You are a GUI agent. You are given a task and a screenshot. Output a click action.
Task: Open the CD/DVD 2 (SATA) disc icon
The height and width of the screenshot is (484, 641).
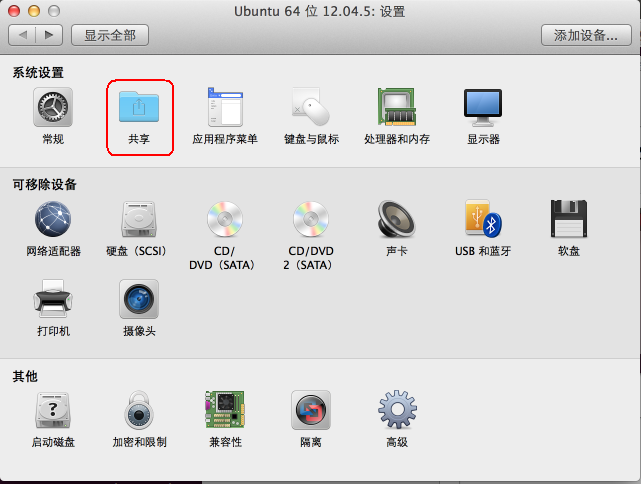[x=311, y=219]
